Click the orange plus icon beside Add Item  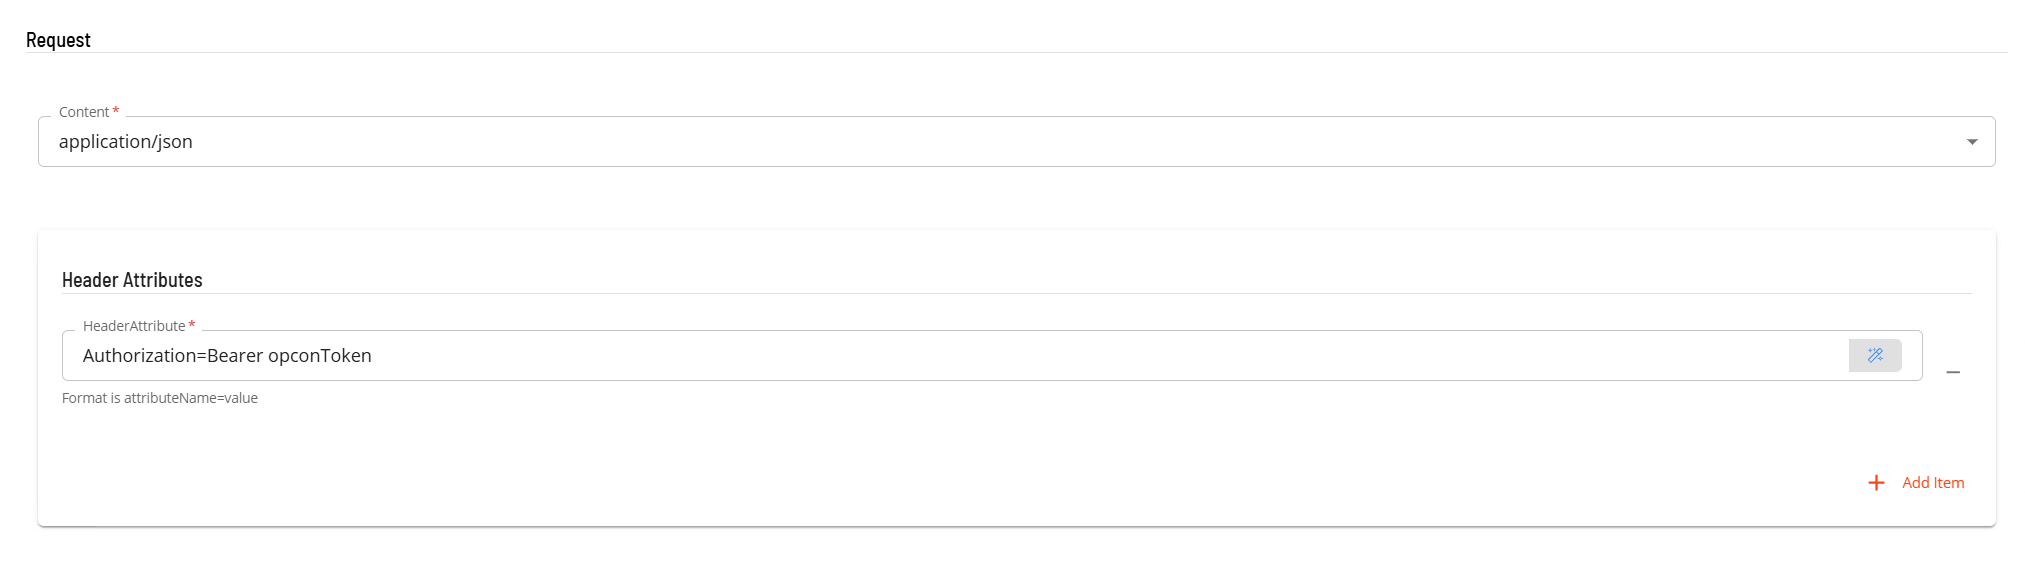(1876, 483)
